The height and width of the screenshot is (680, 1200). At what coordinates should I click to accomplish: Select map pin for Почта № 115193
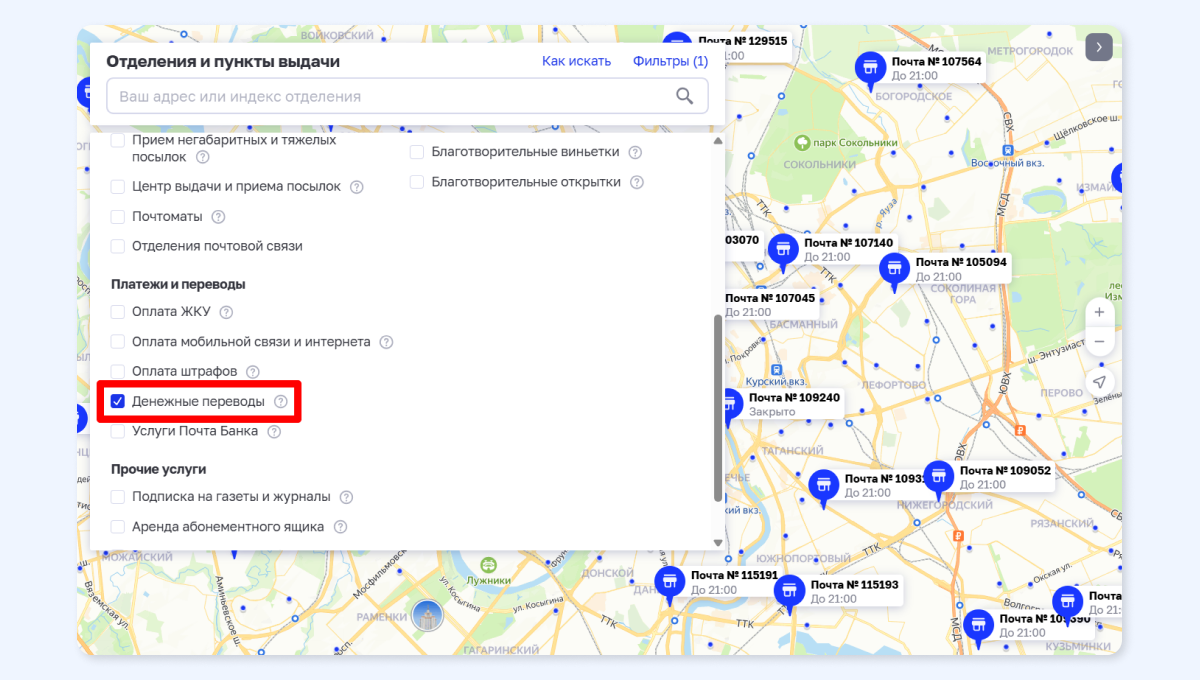coord(789,592)
